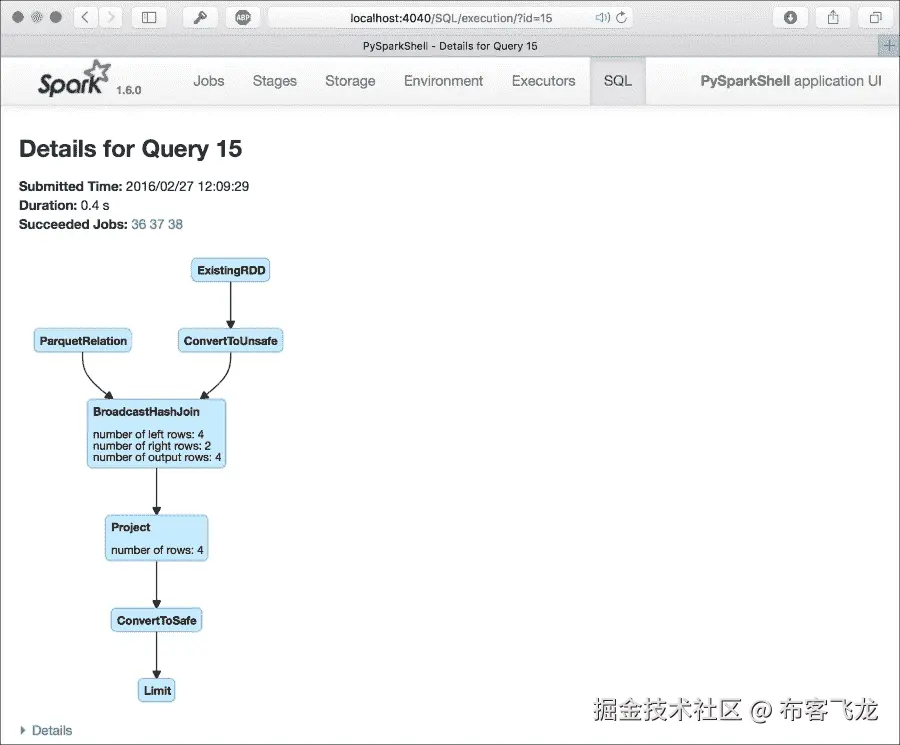Screen dimensions: 900x745
Task: Open the Adblock Plus toolbar icon
Action: coord(242,17)
